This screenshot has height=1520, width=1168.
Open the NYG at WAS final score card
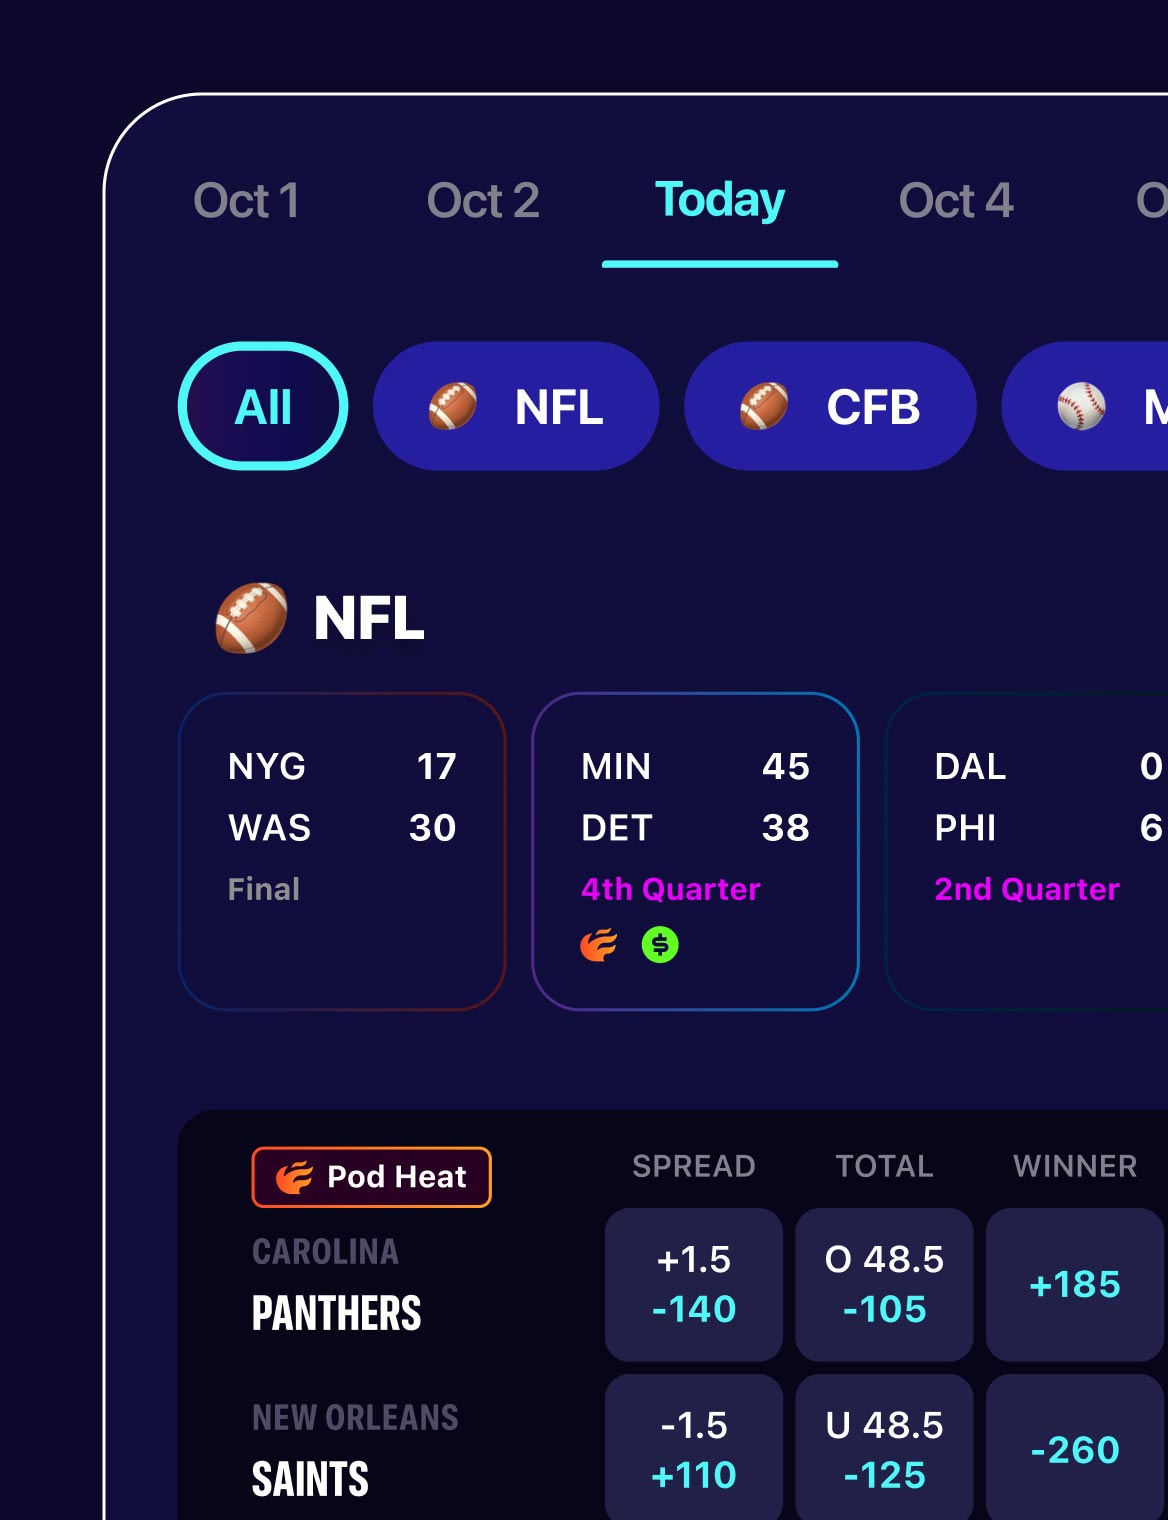341,850
